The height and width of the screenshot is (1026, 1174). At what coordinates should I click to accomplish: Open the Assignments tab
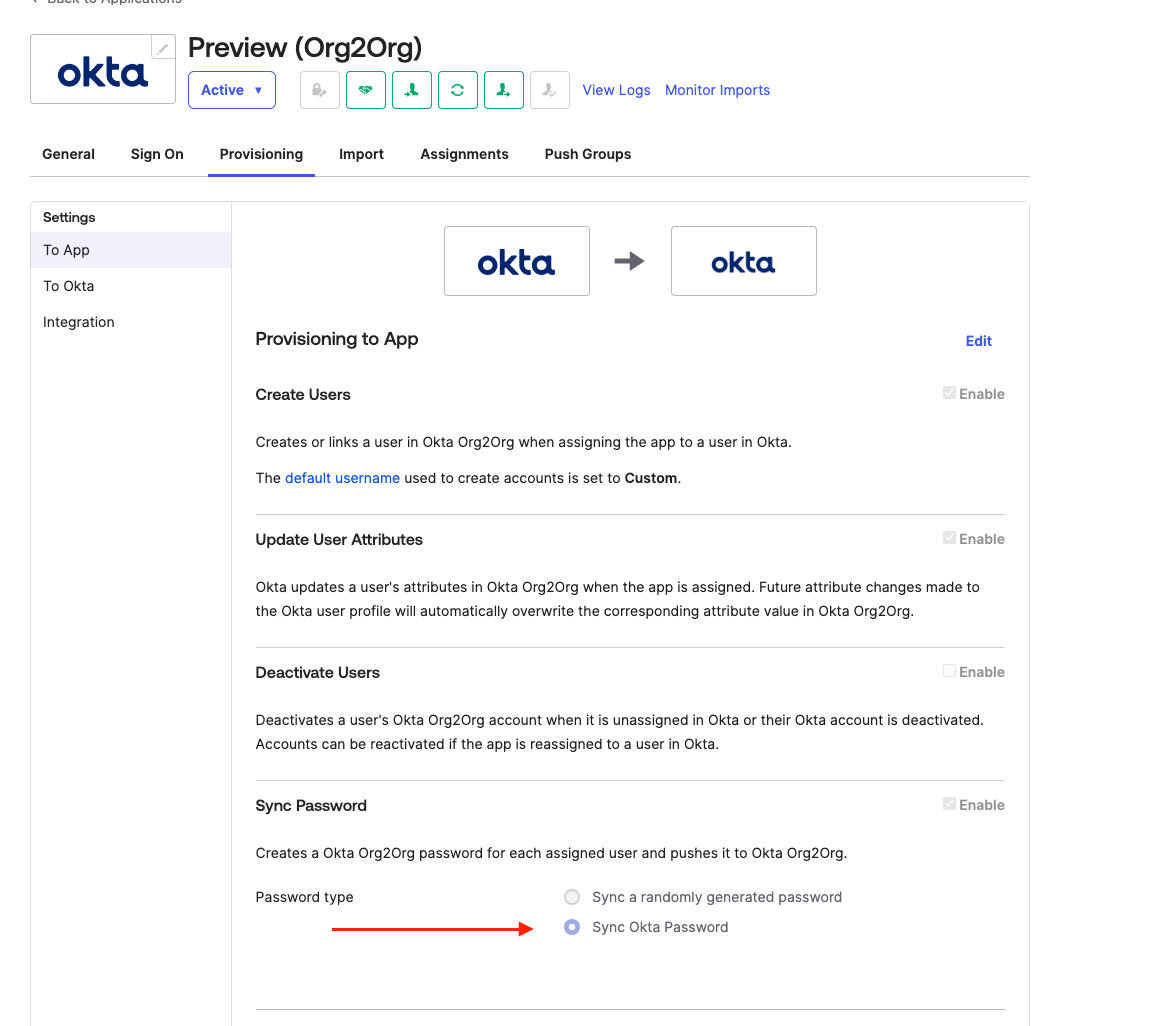click(x=464, y=154)
